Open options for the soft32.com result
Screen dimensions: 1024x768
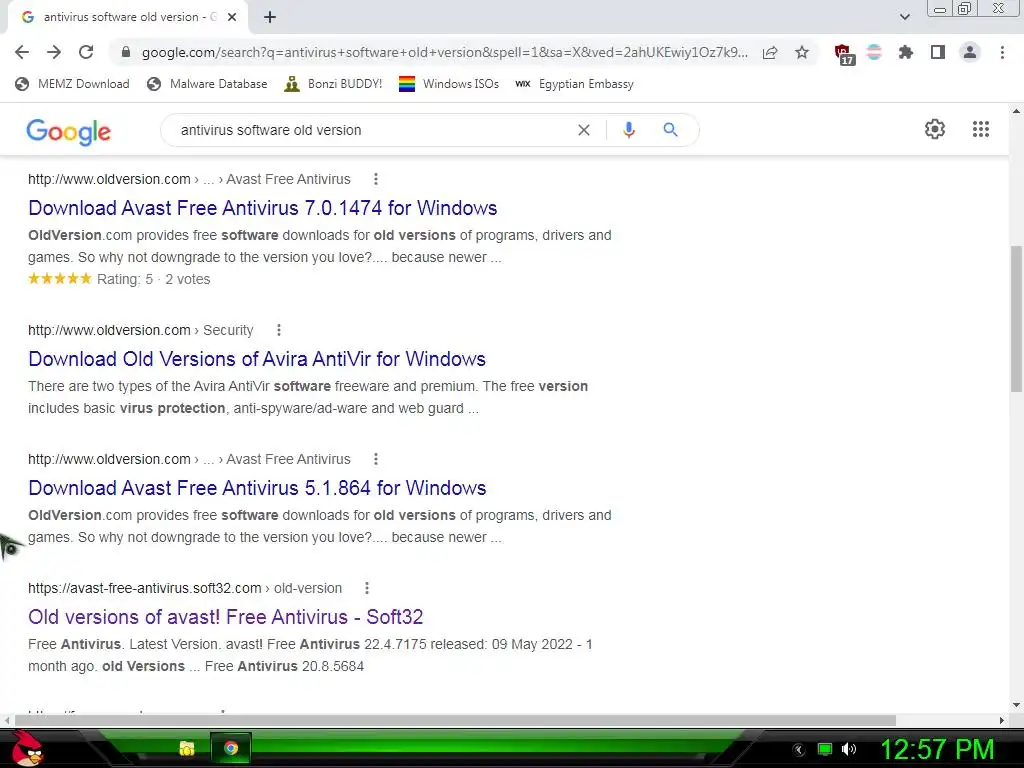(x=367, y=588)
